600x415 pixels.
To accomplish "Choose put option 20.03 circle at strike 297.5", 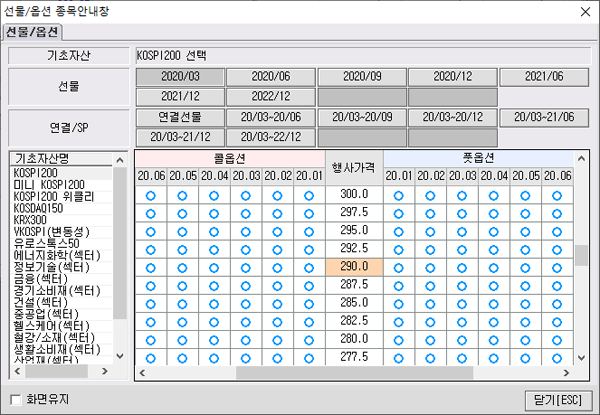I will click(x=462, y=213).
